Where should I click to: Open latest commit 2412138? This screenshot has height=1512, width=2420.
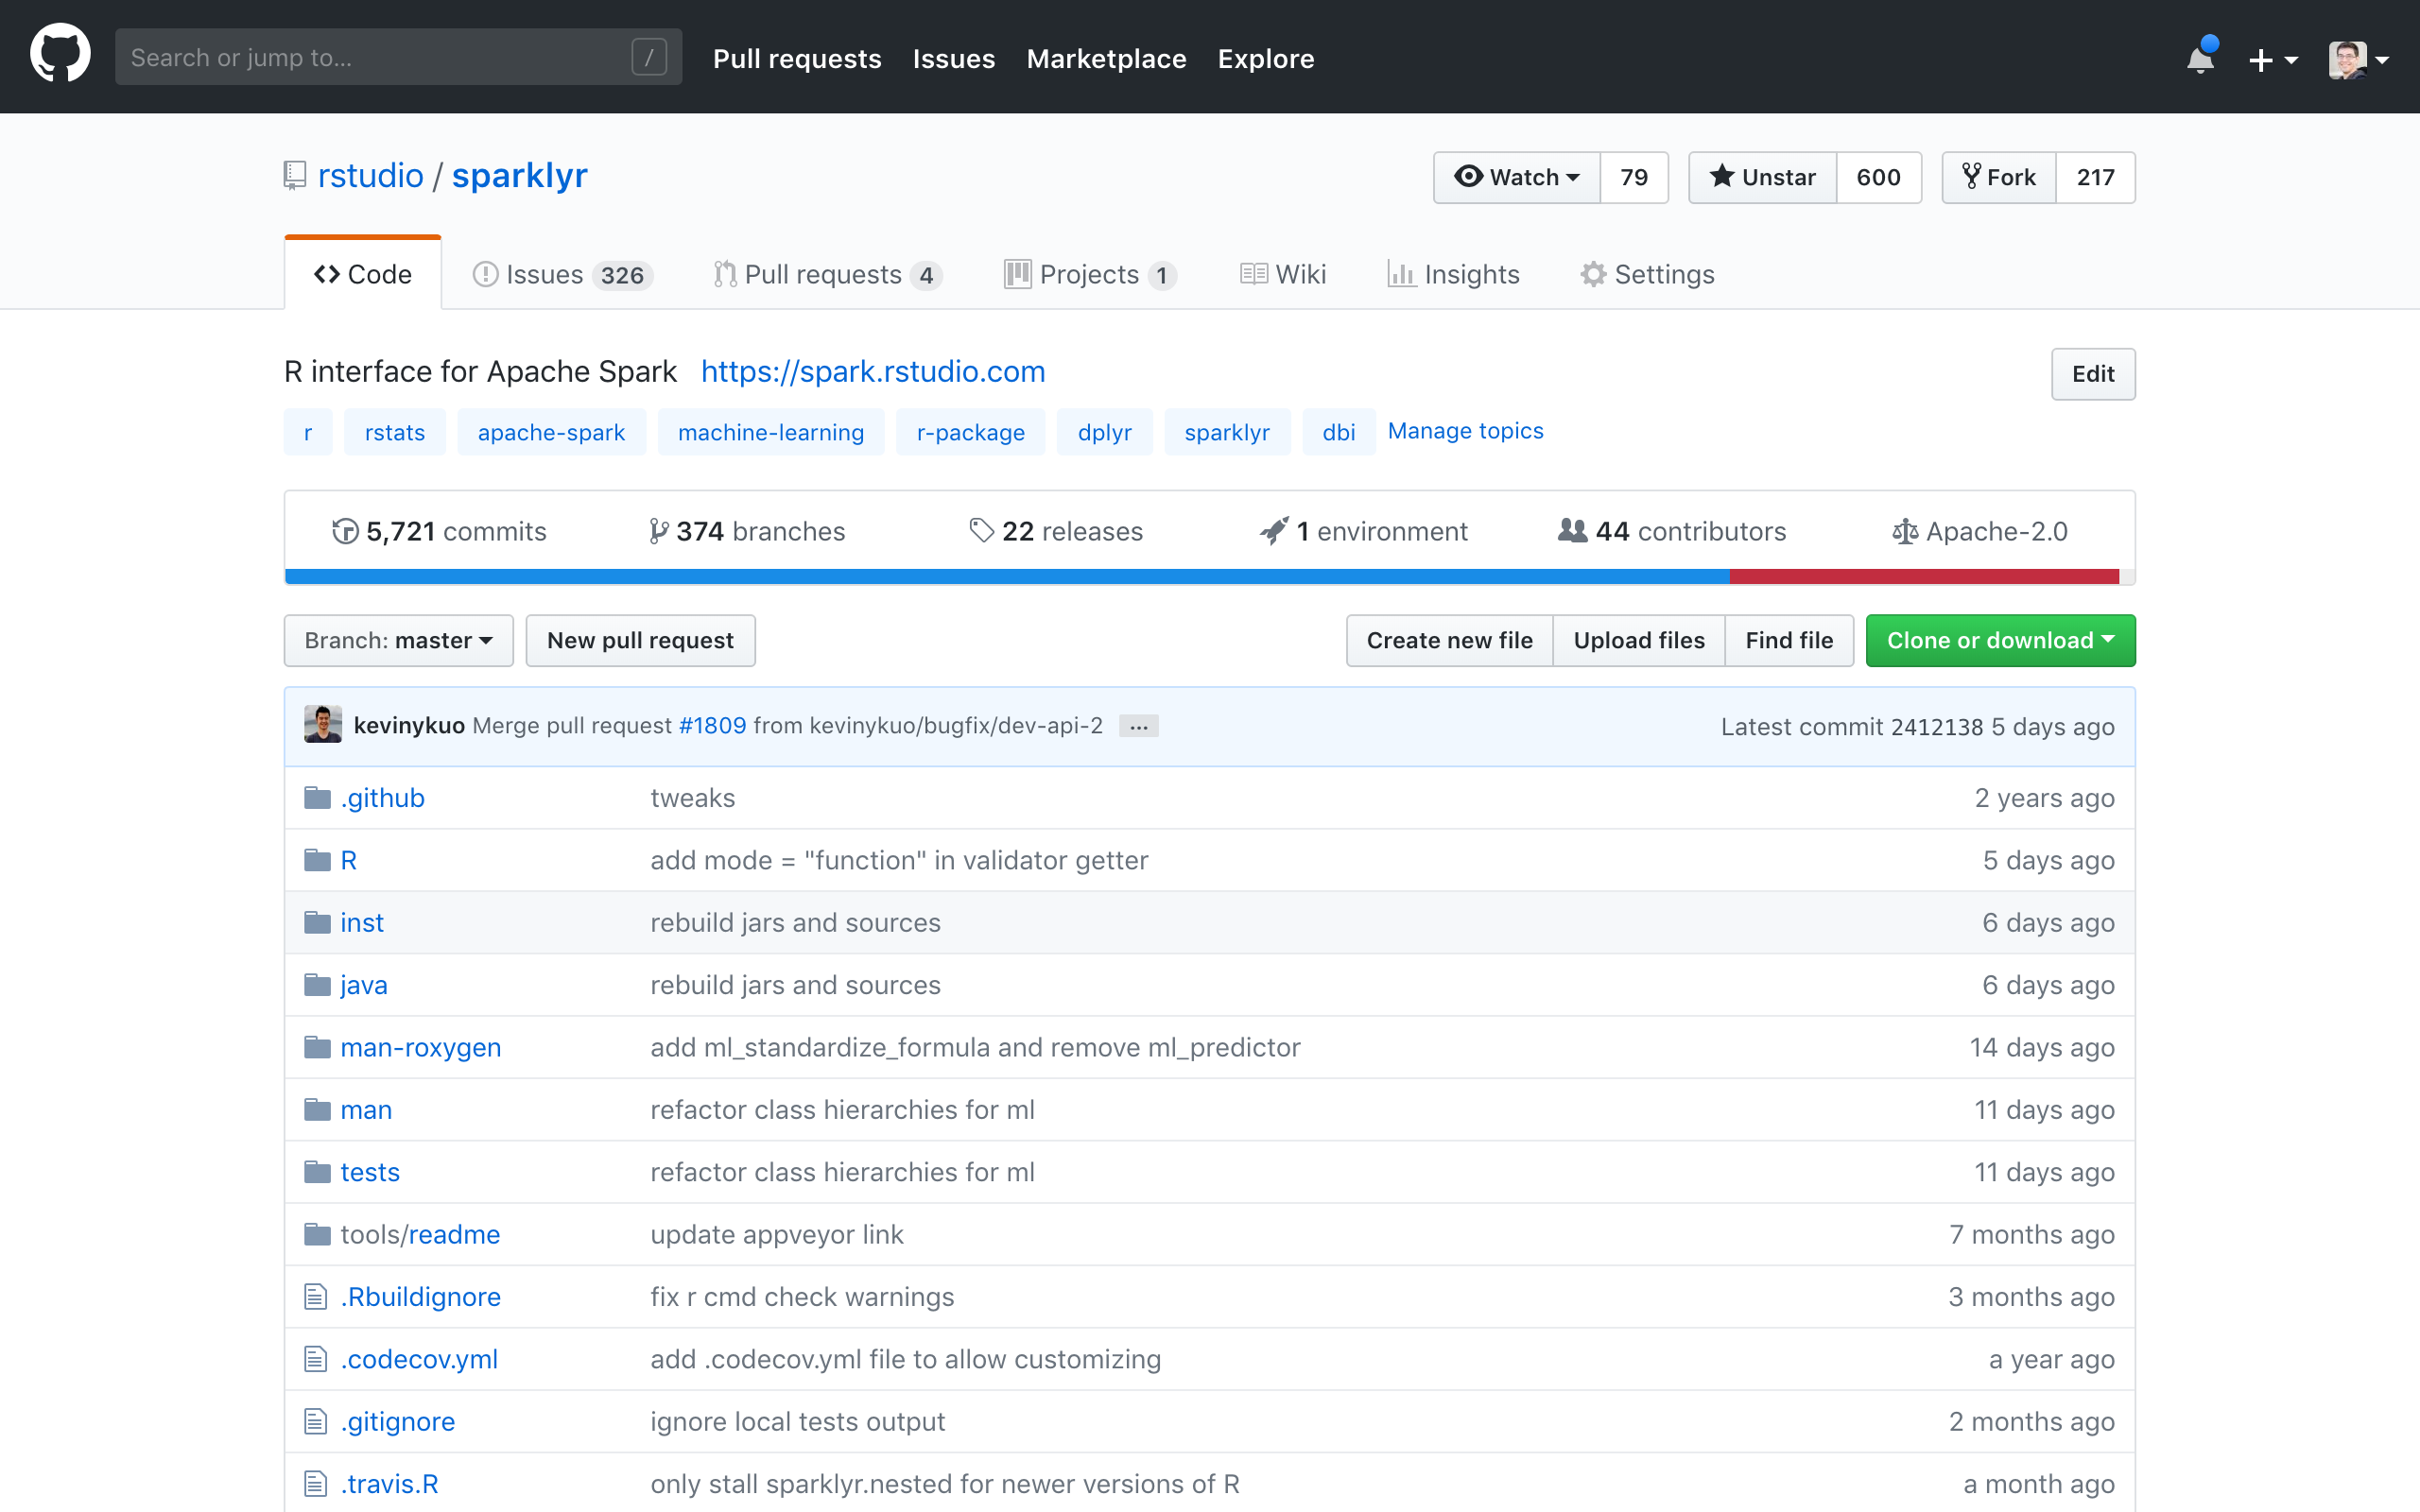pos(1936,727)
